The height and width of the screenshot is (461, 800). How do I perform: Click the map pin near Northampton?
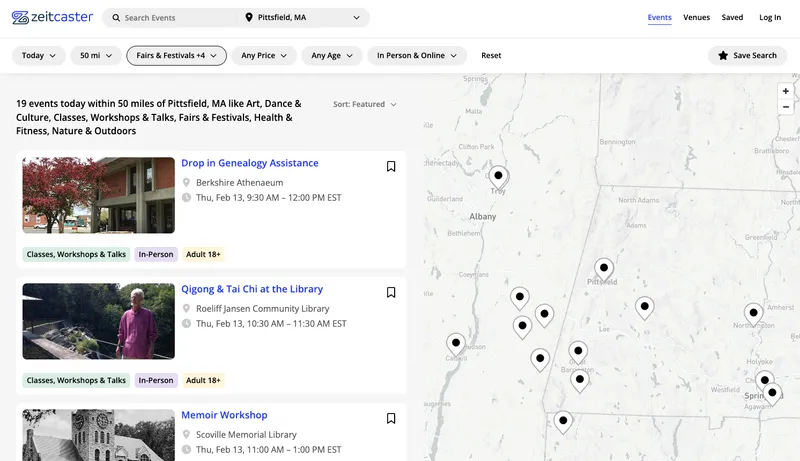pos(753,313)
